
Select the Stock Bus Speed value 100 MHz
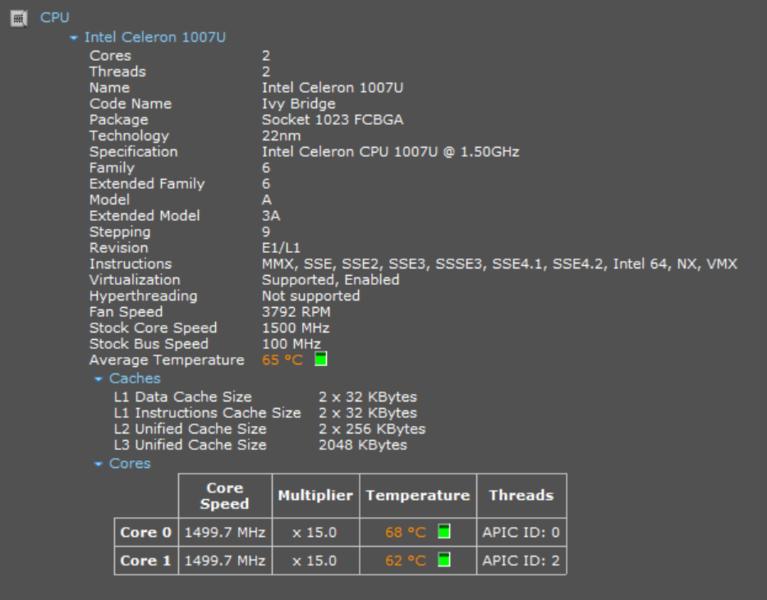point(292,344)
